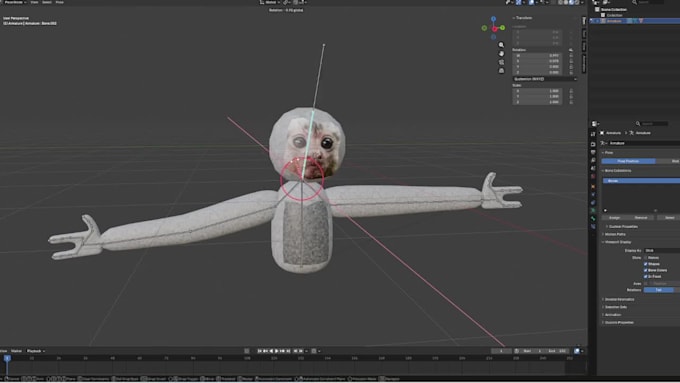Viewport: 680px width, 383px height.
Task: Open the Marker menu in timeline
Action: 16,351
